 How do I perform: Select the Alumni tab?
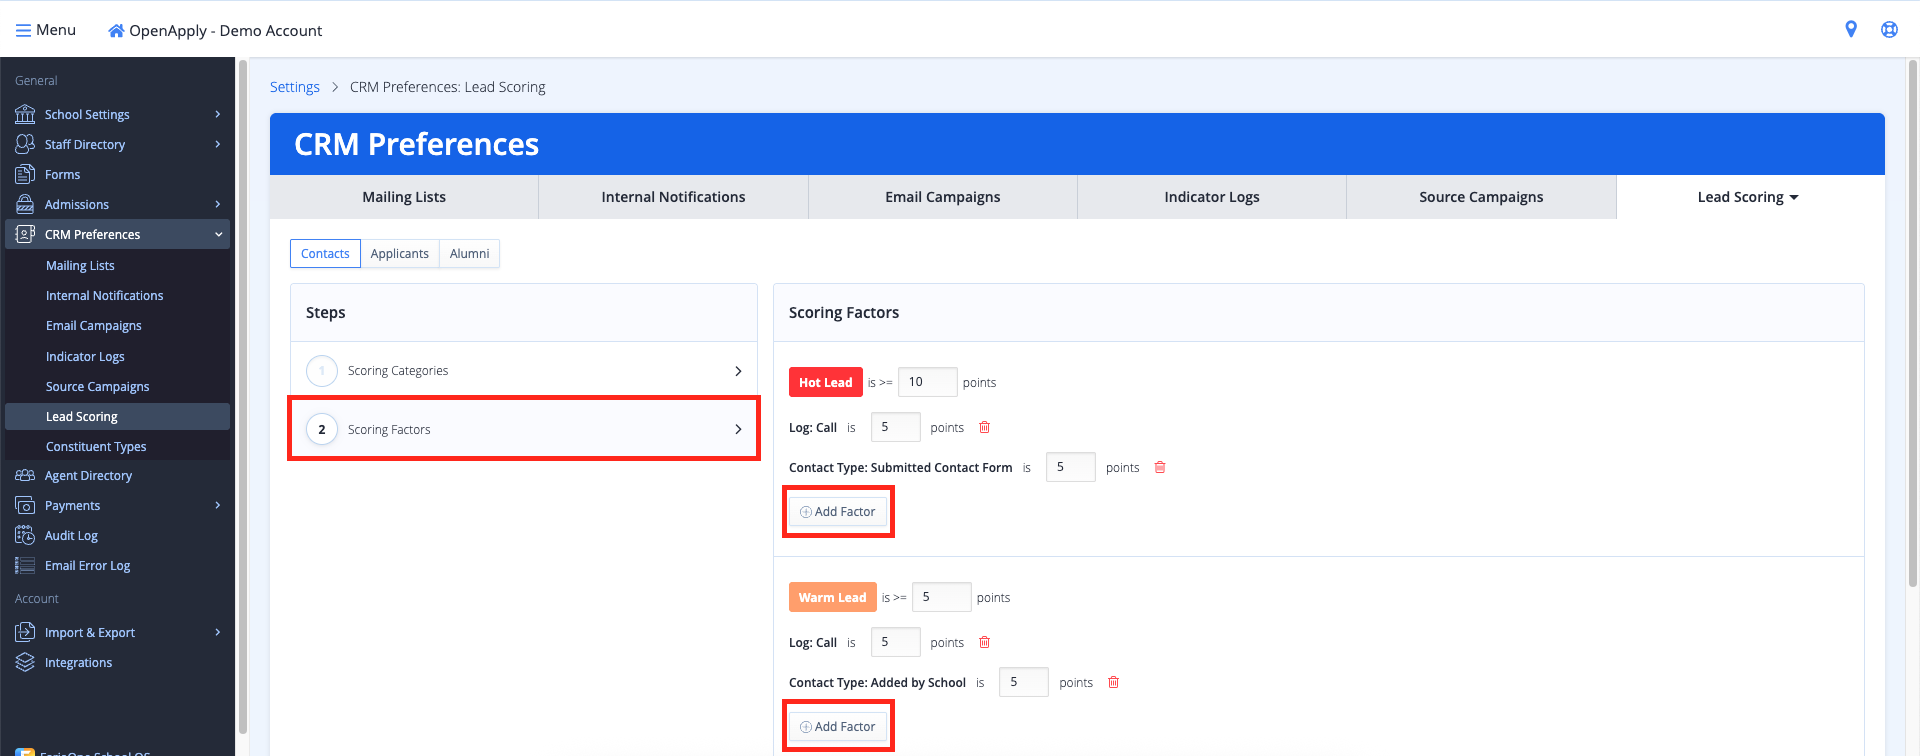(x=469, y=254)
